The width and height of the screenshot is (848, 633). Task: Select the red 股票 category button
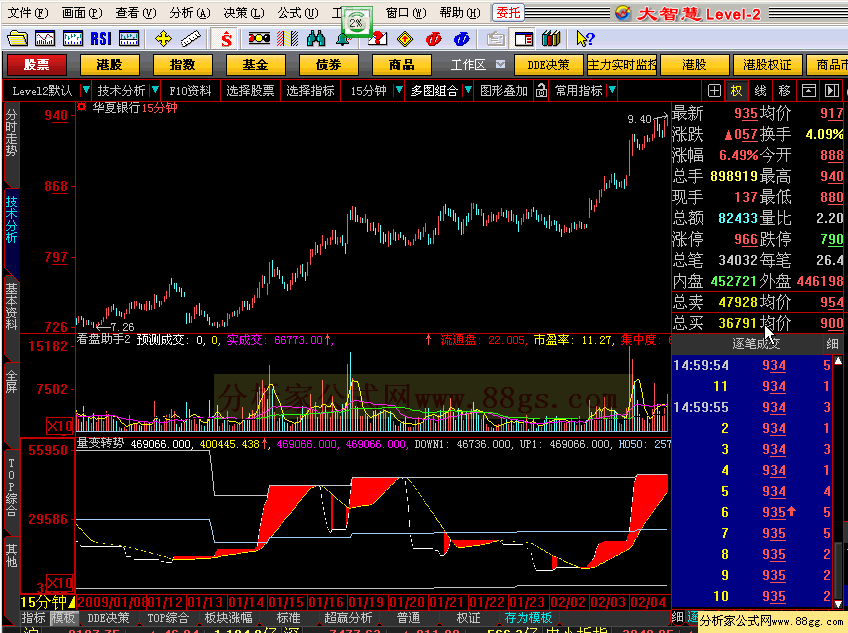click(37, 65)
